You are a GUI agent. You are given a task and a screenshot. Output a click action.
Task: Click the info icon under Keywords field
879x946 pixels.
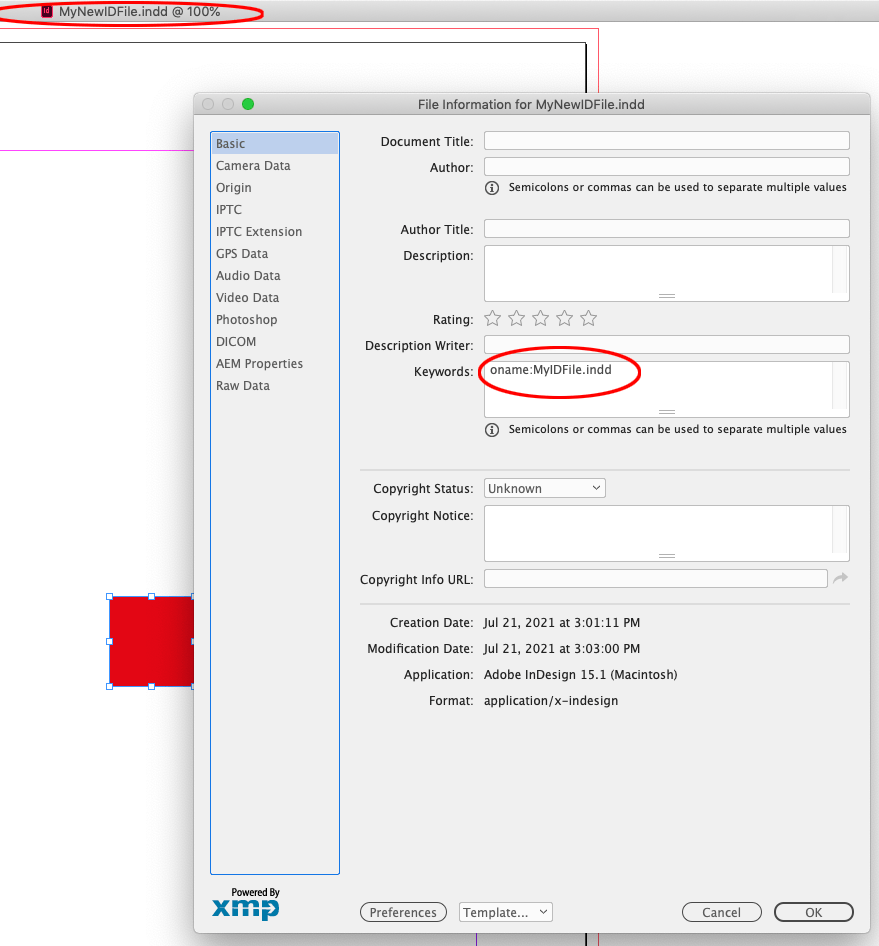491,429
